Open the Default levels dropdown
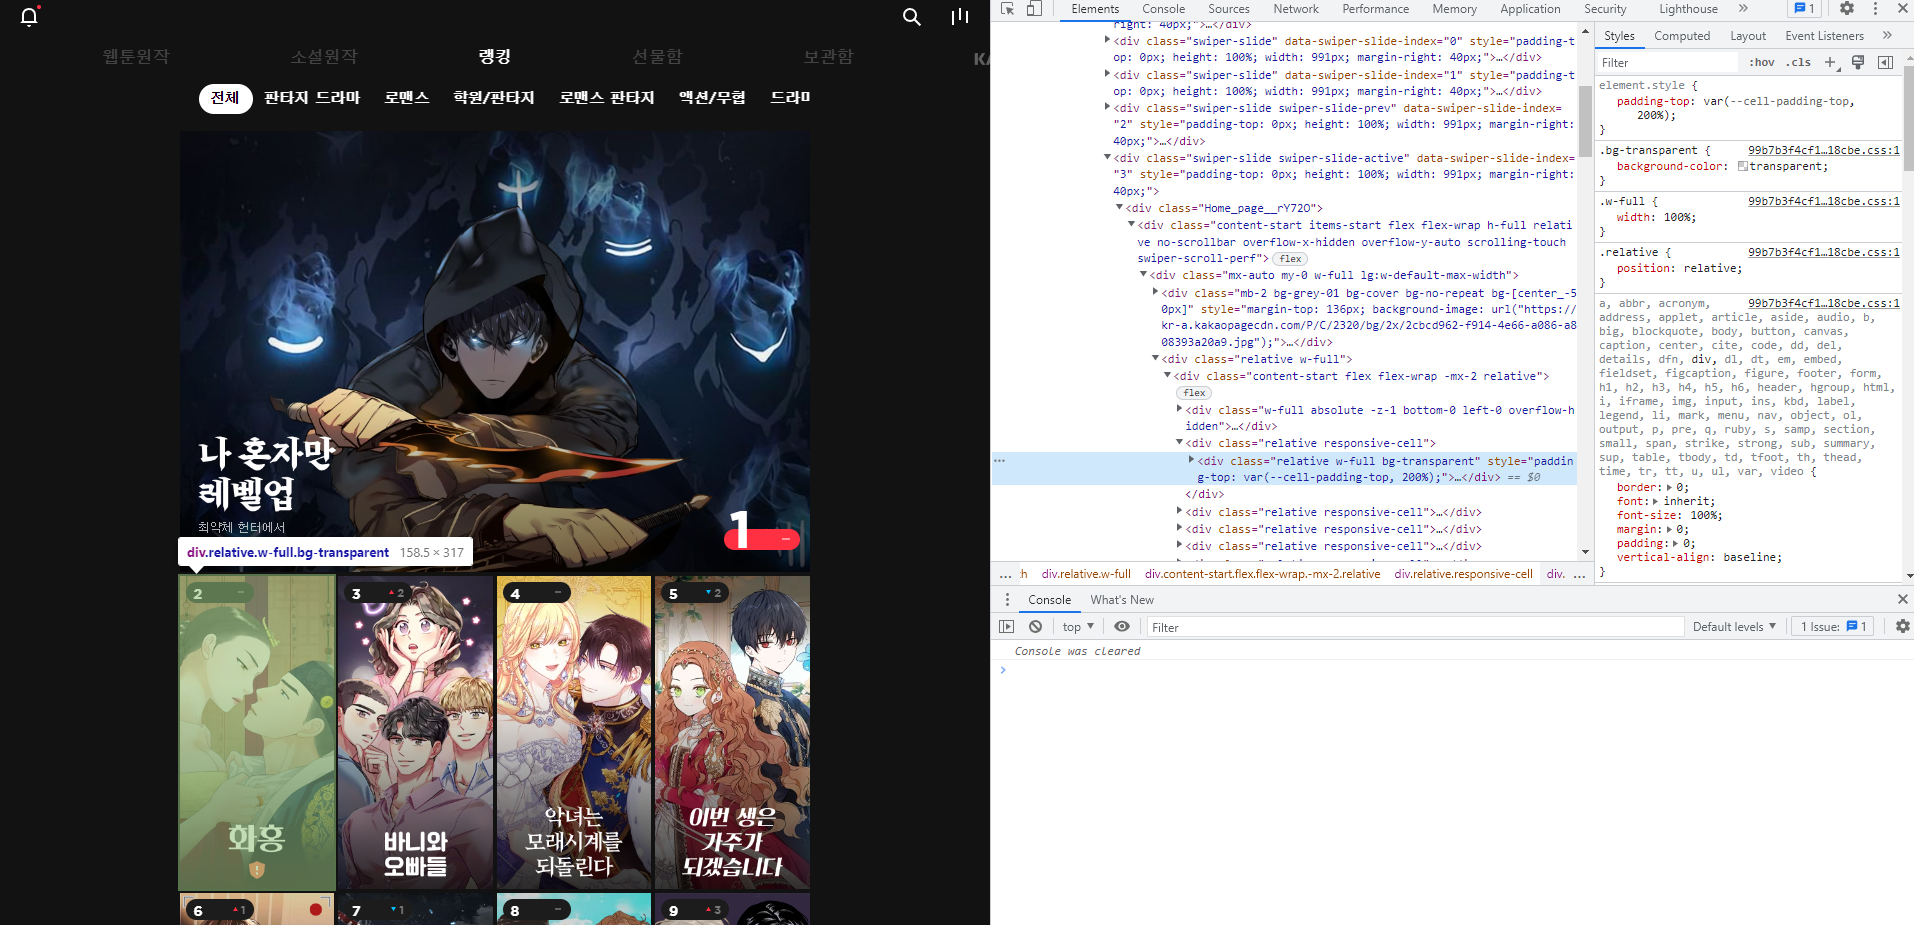 pos(1734,627)
